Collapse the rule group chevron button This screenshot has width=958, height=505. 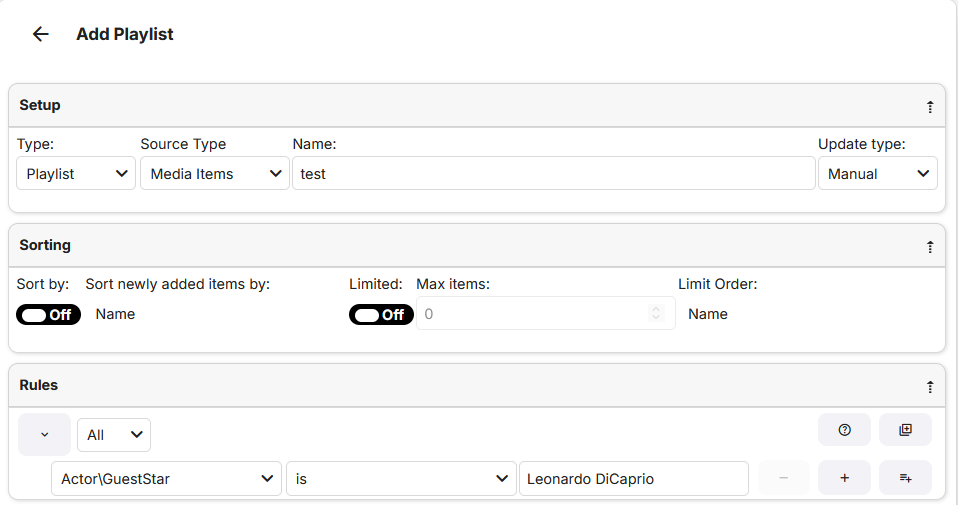coord(44,435)
